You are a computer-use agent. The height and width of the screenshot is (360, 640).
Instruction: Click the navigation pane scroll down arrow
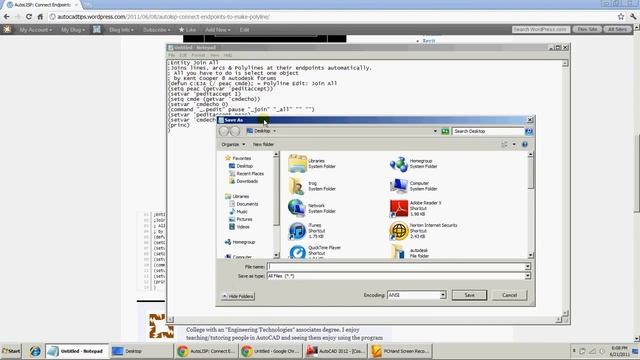pos(276,255)
